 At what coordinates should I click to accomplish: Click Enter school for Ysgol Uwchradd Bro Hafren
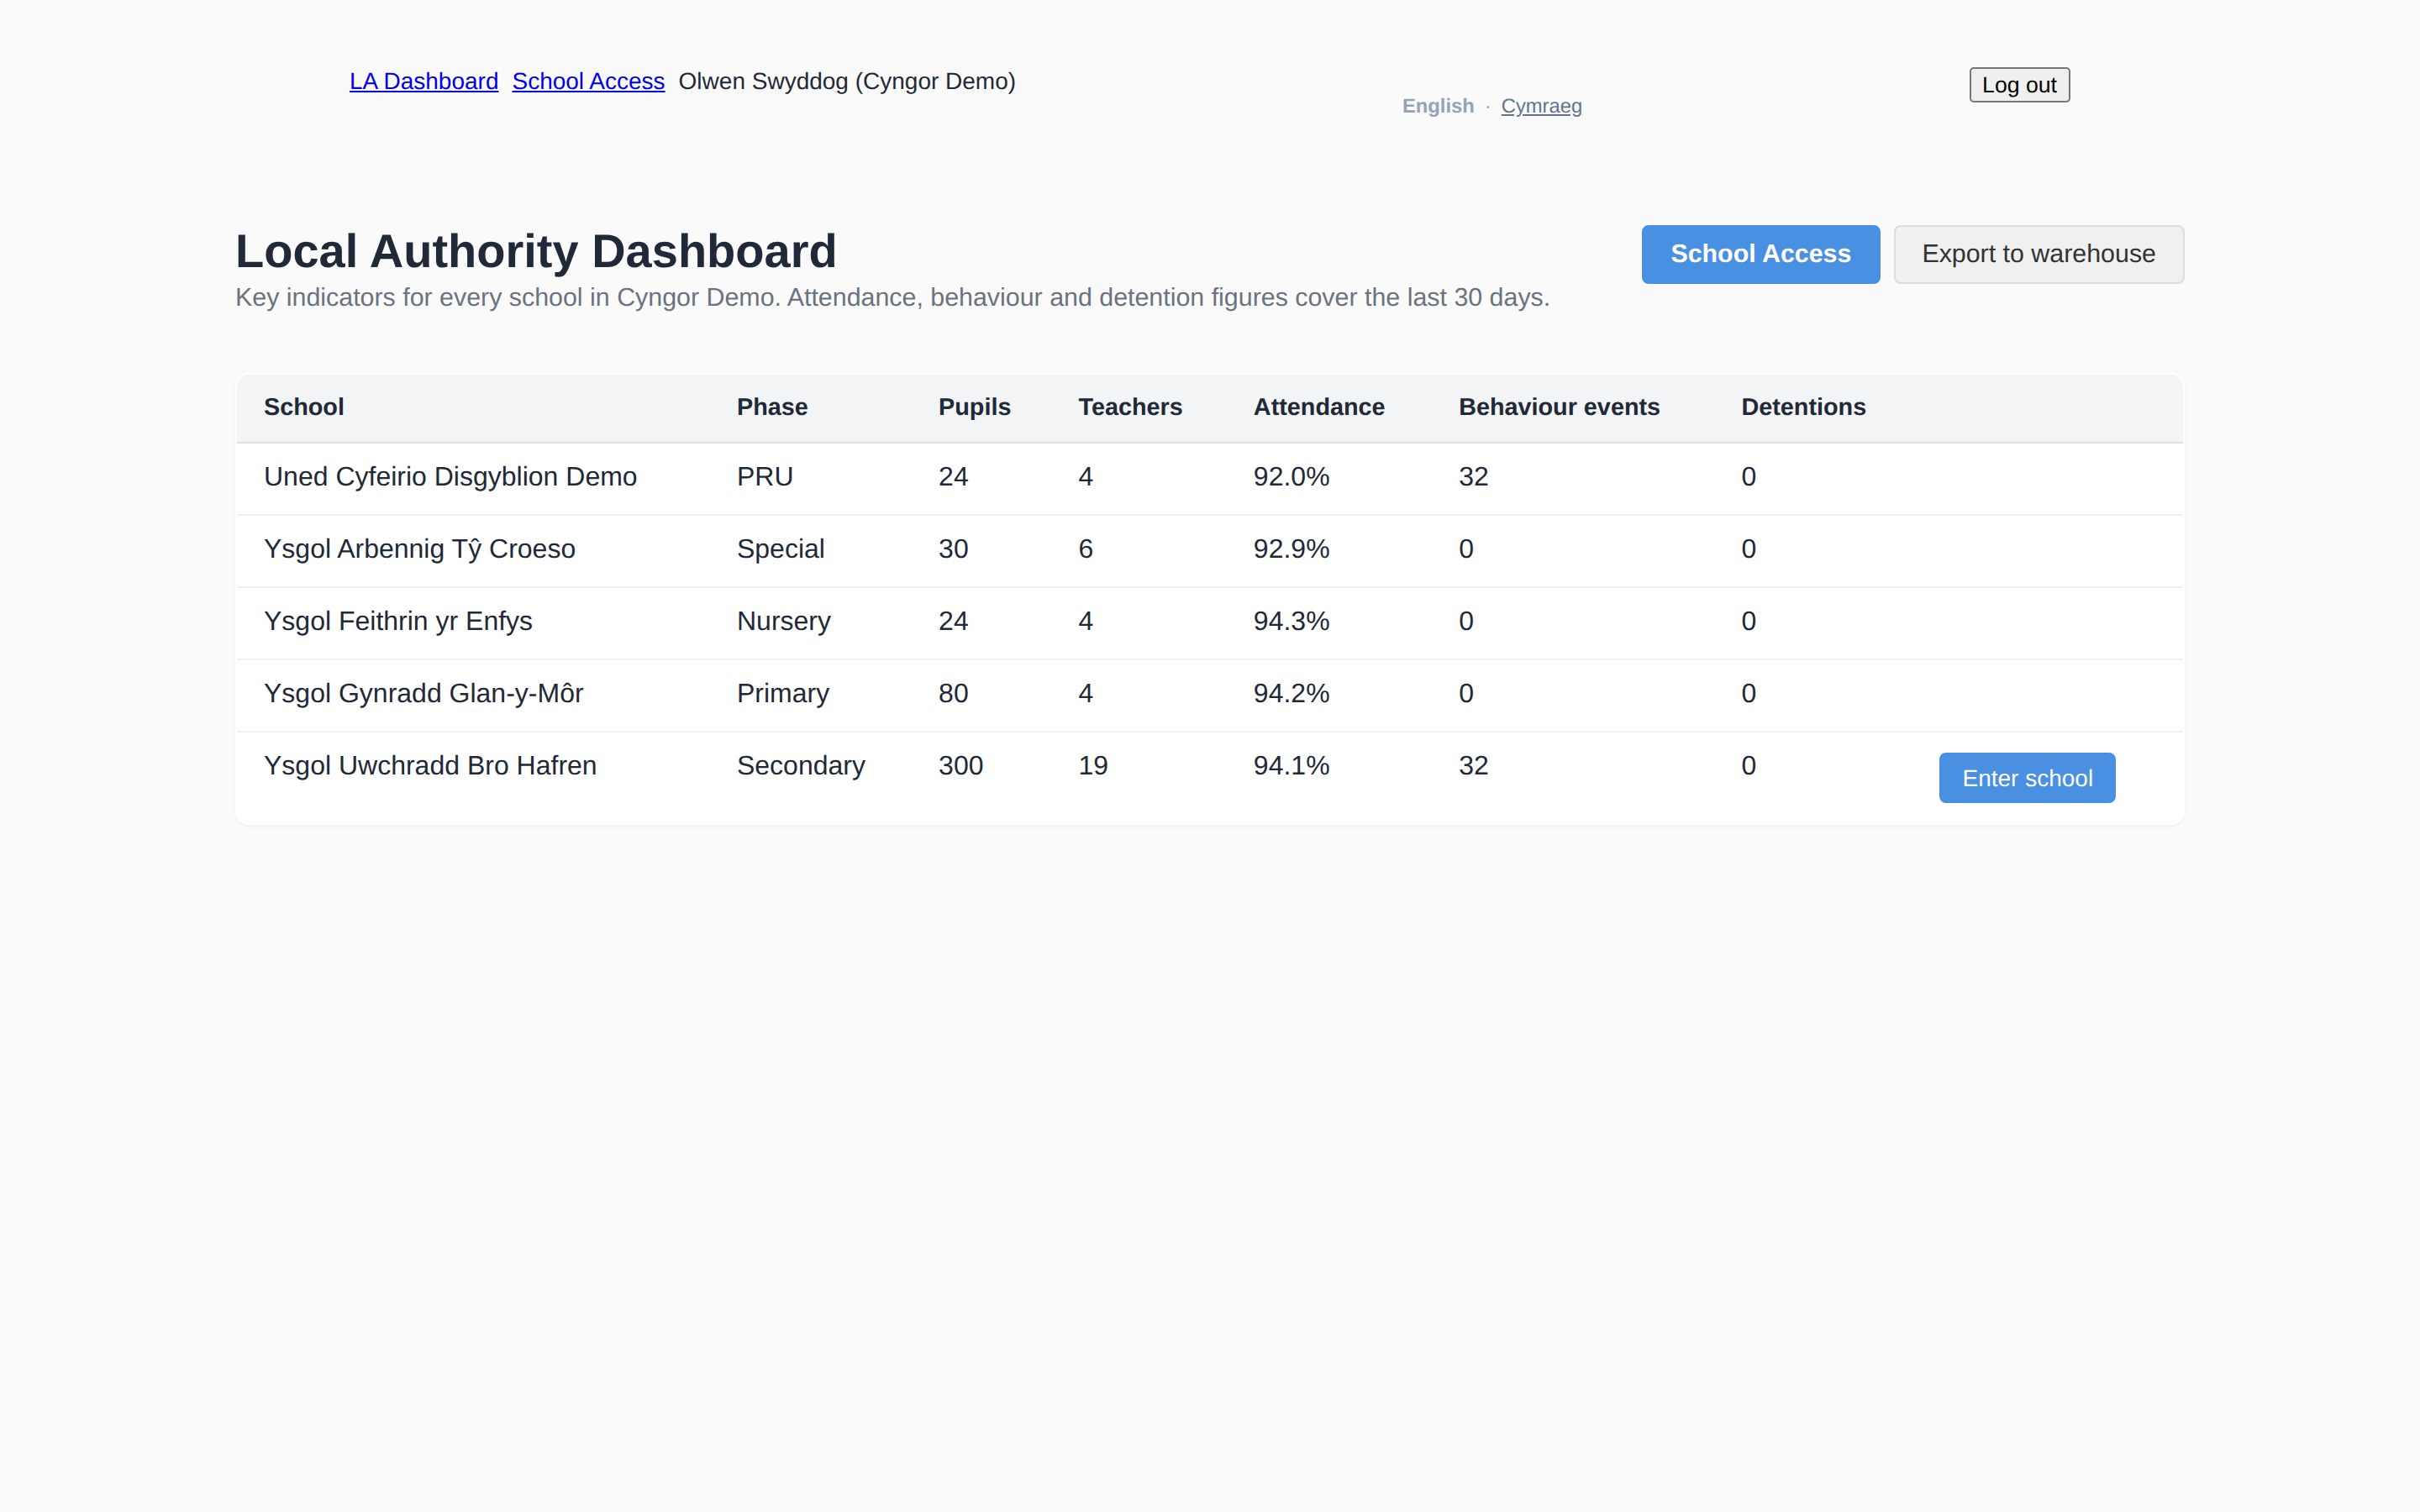tap(2027, 778)
